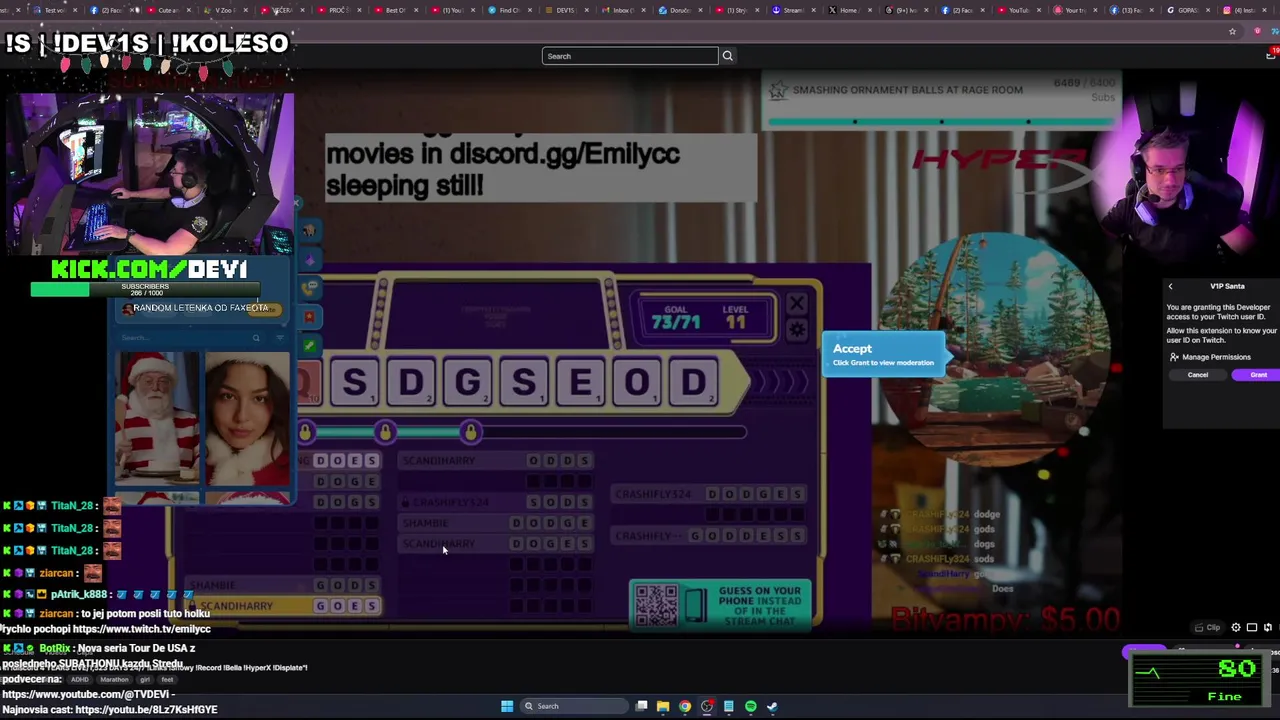1280x720 pixels.
Task: Grant V1P Santa extension access
Action: [x=1257, y=375]
